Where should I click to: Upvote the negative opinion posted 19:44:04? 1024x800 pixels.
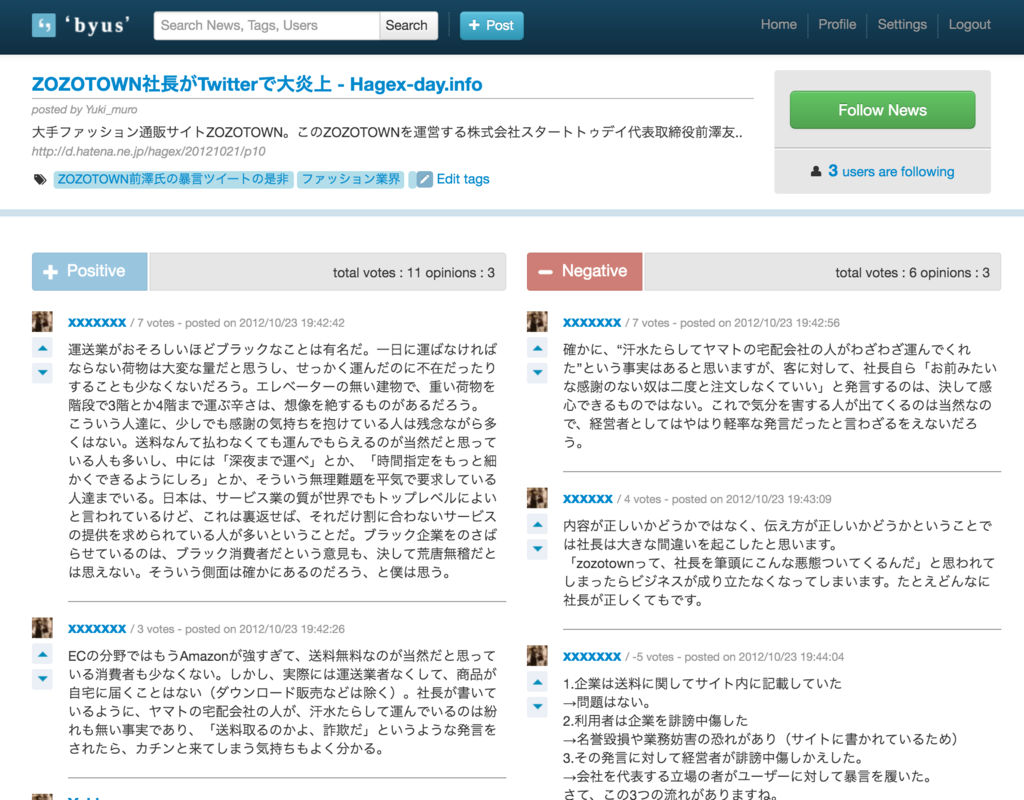tap(537, 682)
